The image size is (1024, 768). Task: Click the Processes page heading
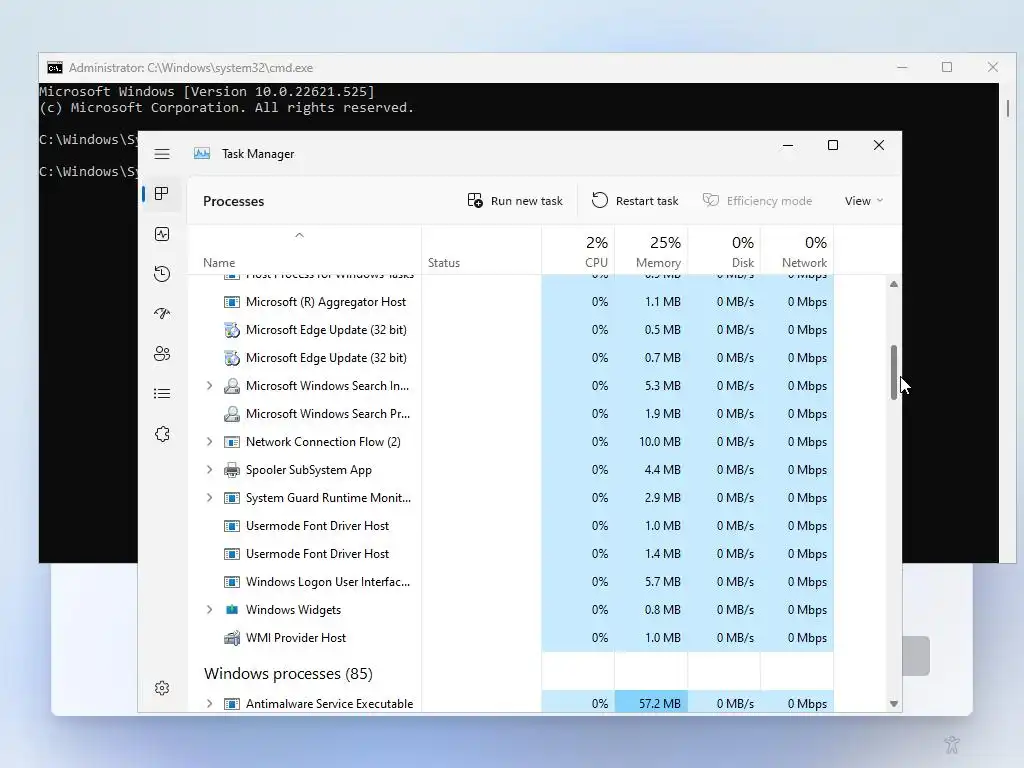(x=233, y=201)
